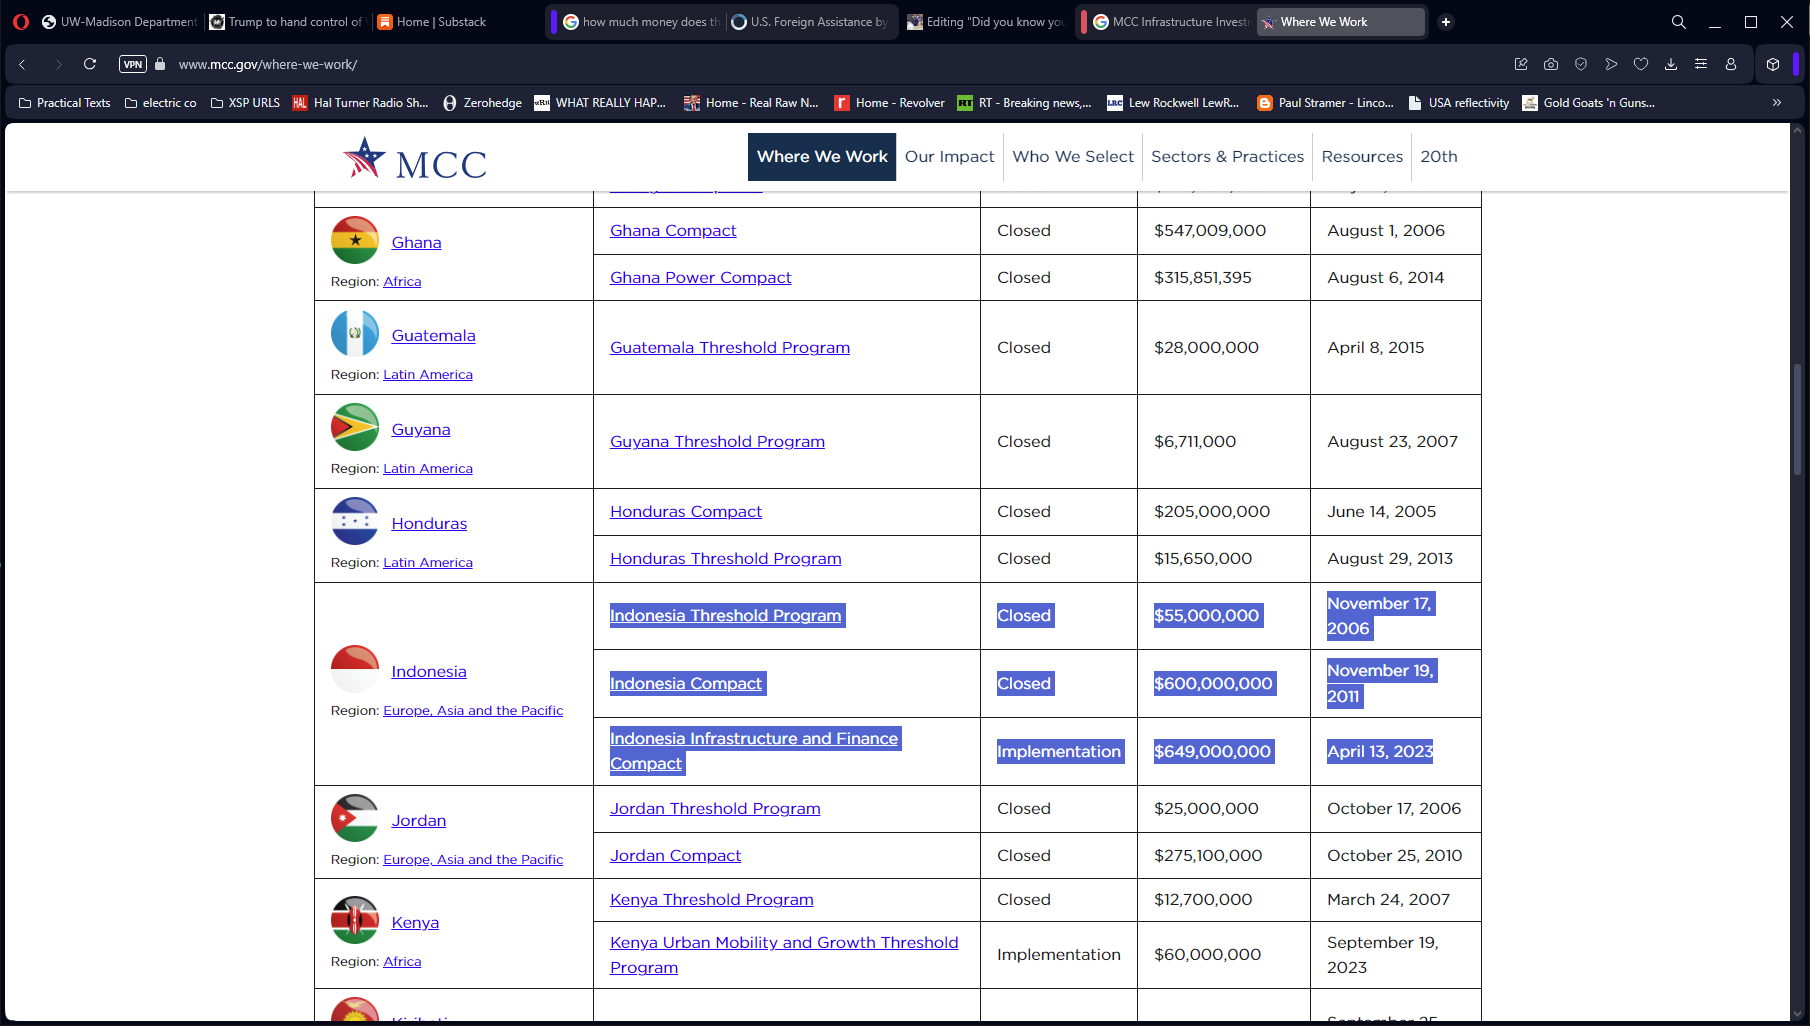Expand the hidden bookmarks chevron
This screenshot has height=1026, width=1810.
pos(1777,103)
